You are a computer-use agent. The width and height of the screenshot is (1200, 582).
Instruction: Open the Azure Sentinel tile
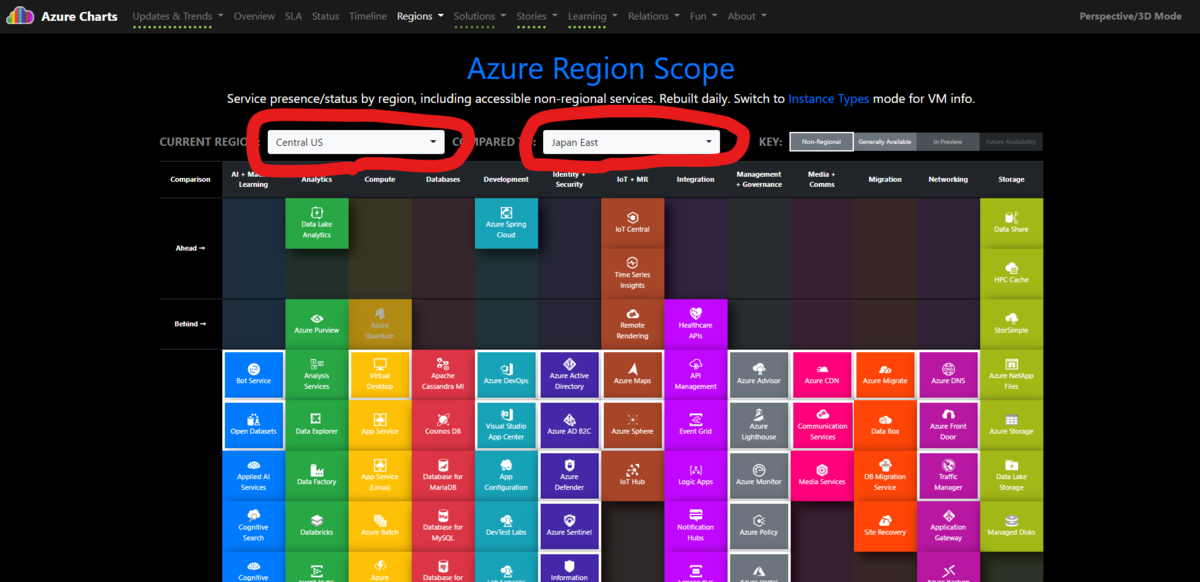(x=569, y=526)
